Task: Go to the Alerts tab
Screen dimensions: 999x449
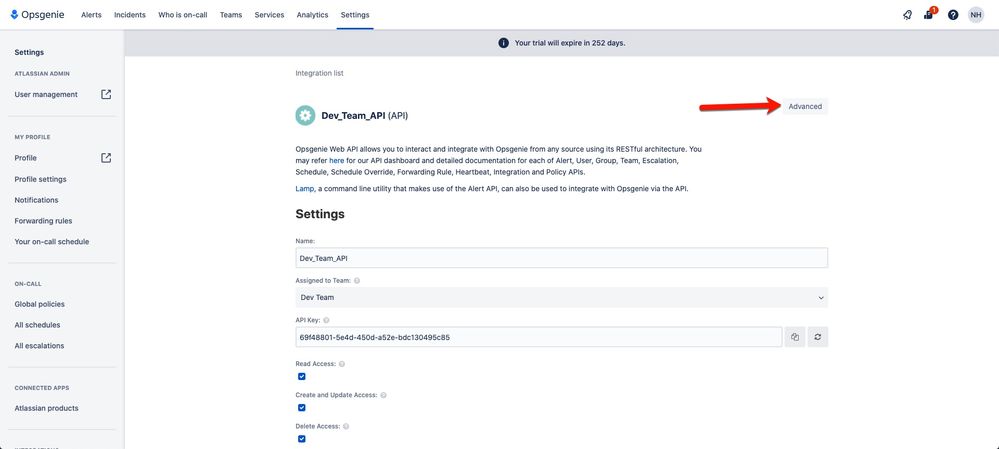Action: click(91, 15)
